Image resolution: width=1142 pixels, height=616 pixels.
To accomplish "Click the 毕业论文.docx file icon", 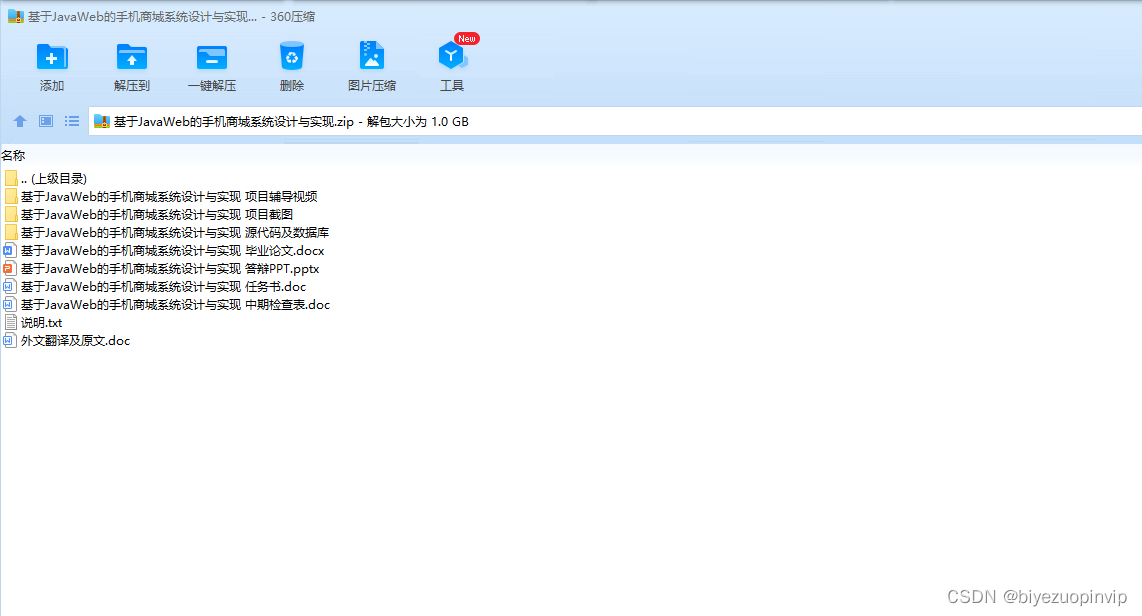I will point(9,250).
